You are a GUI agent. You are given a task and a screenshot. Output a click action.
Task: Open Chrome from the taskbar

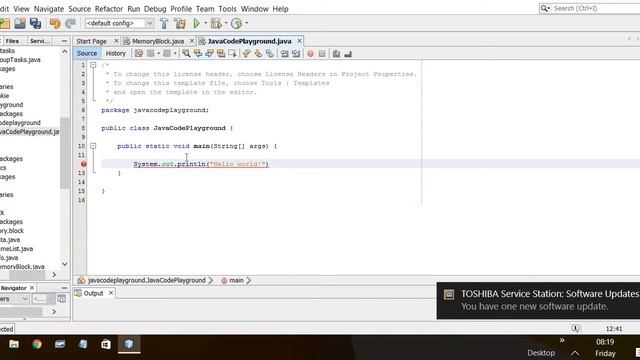click(37, 344)
